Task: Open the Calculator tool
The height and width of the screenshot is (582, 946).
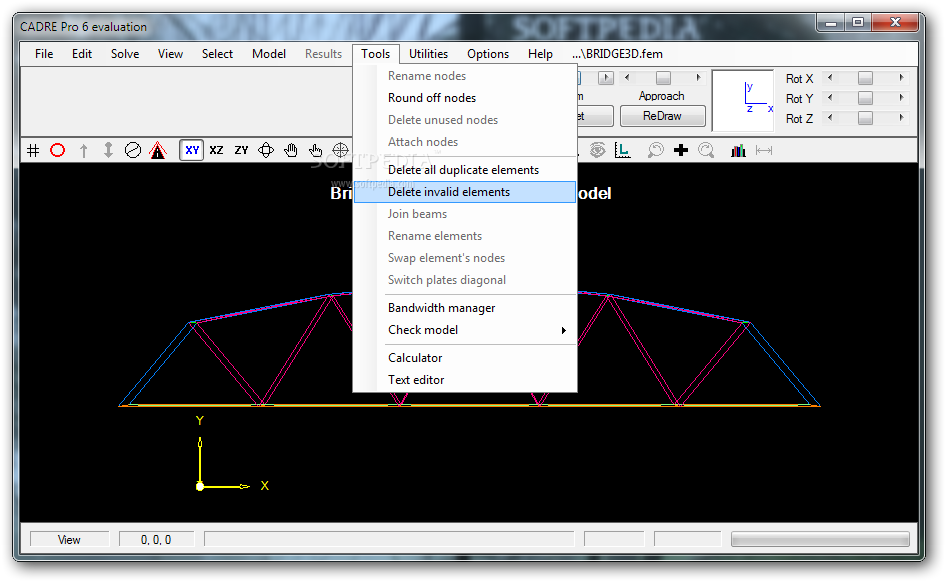Action: tap(465, 358)
